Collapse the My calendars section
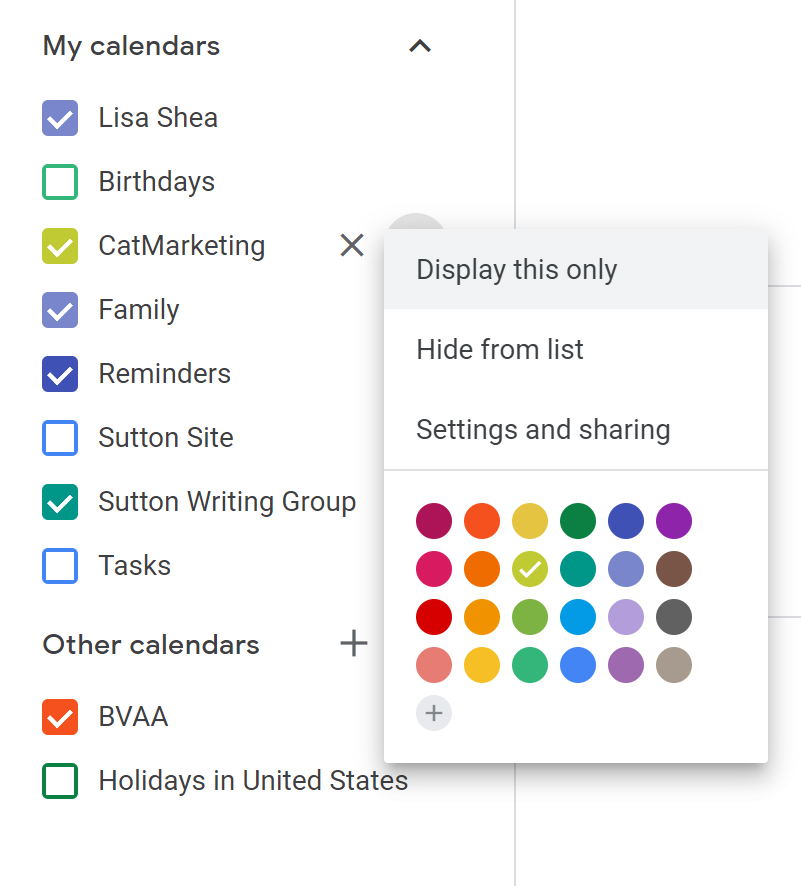This screenshot has height=886, width=801. [420, 46]
